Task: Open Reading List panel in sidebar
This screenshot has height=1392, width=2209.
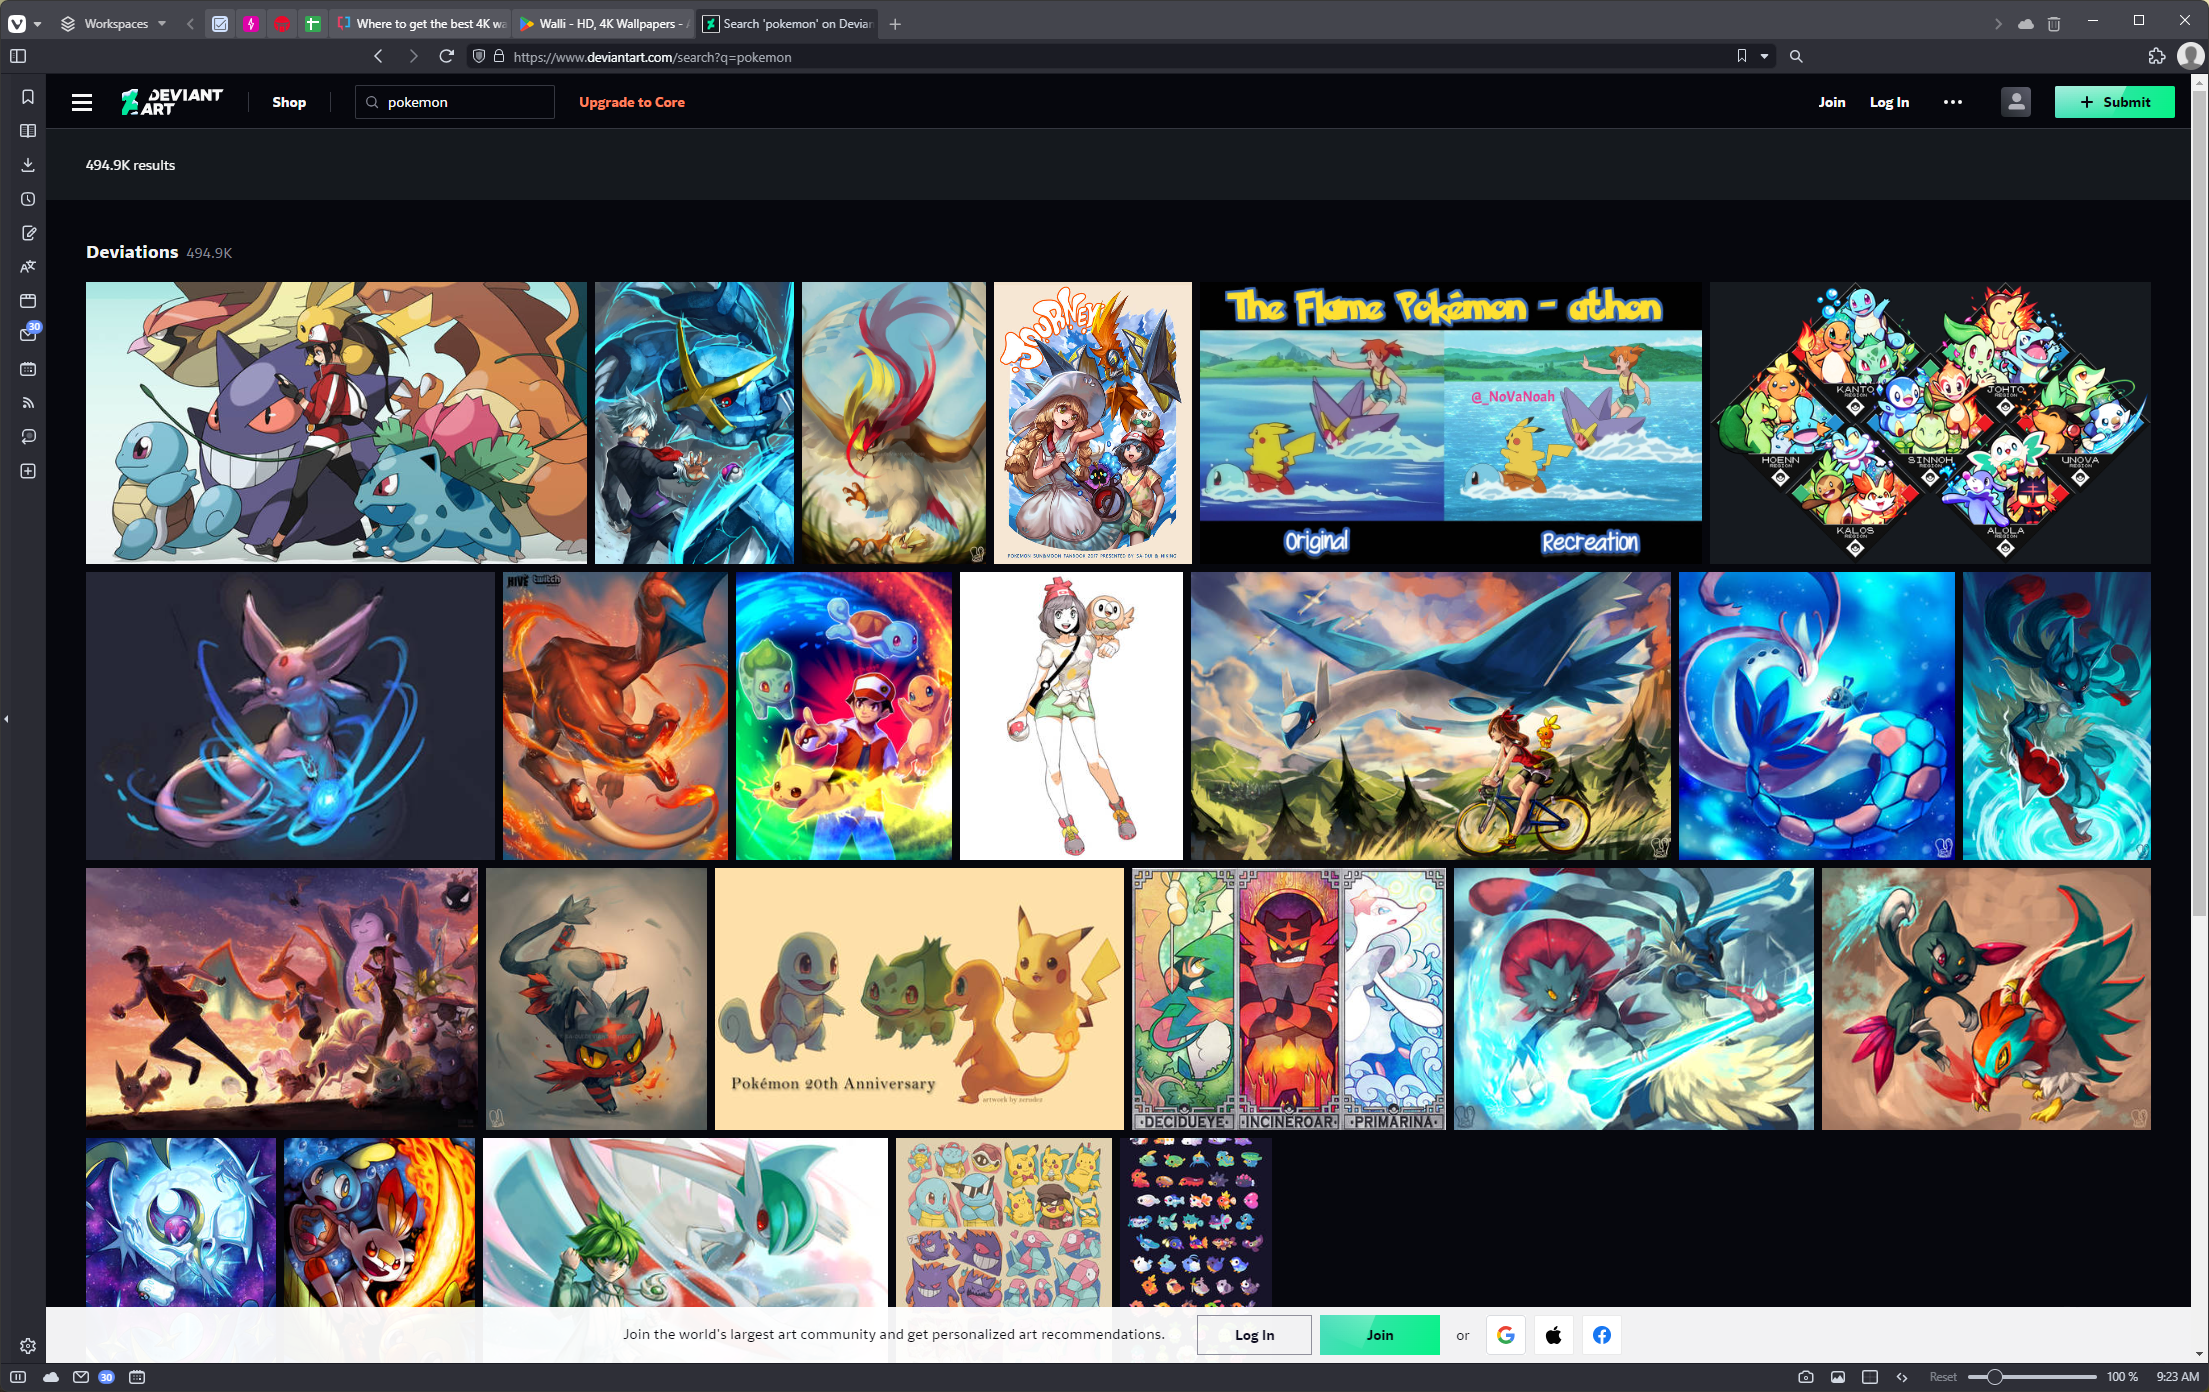Action: 28,131
